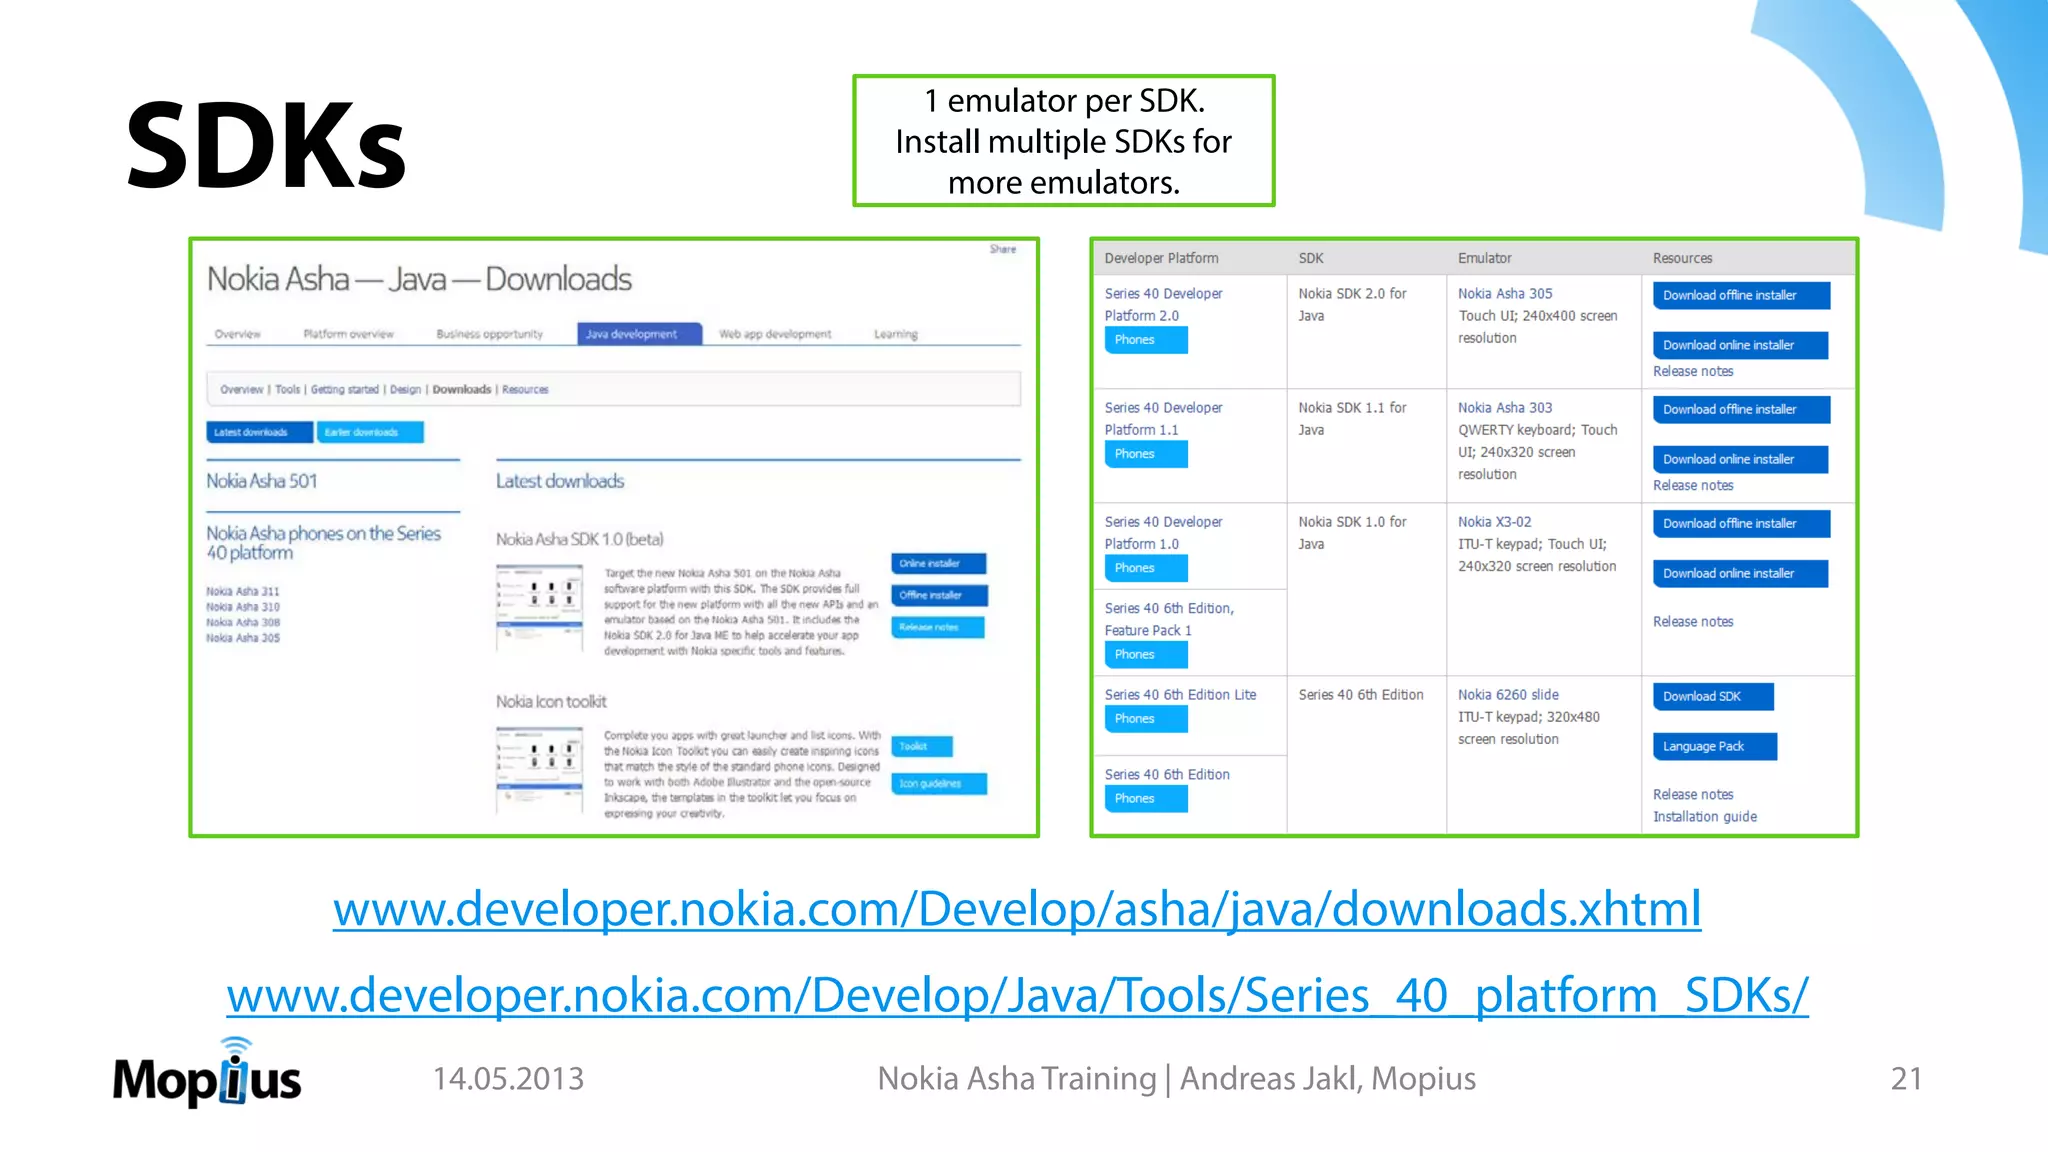The width and height of the screenshot is (2048, 1152).
Task: Click Phones under Series 40 6th Edition
Action: pyautogui.click(x=1146, y=799)
